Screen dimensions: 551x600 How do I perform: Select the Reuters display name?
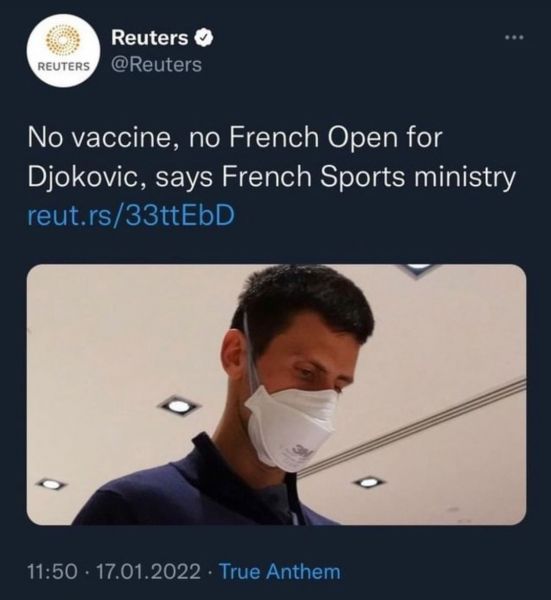(150, 38)
